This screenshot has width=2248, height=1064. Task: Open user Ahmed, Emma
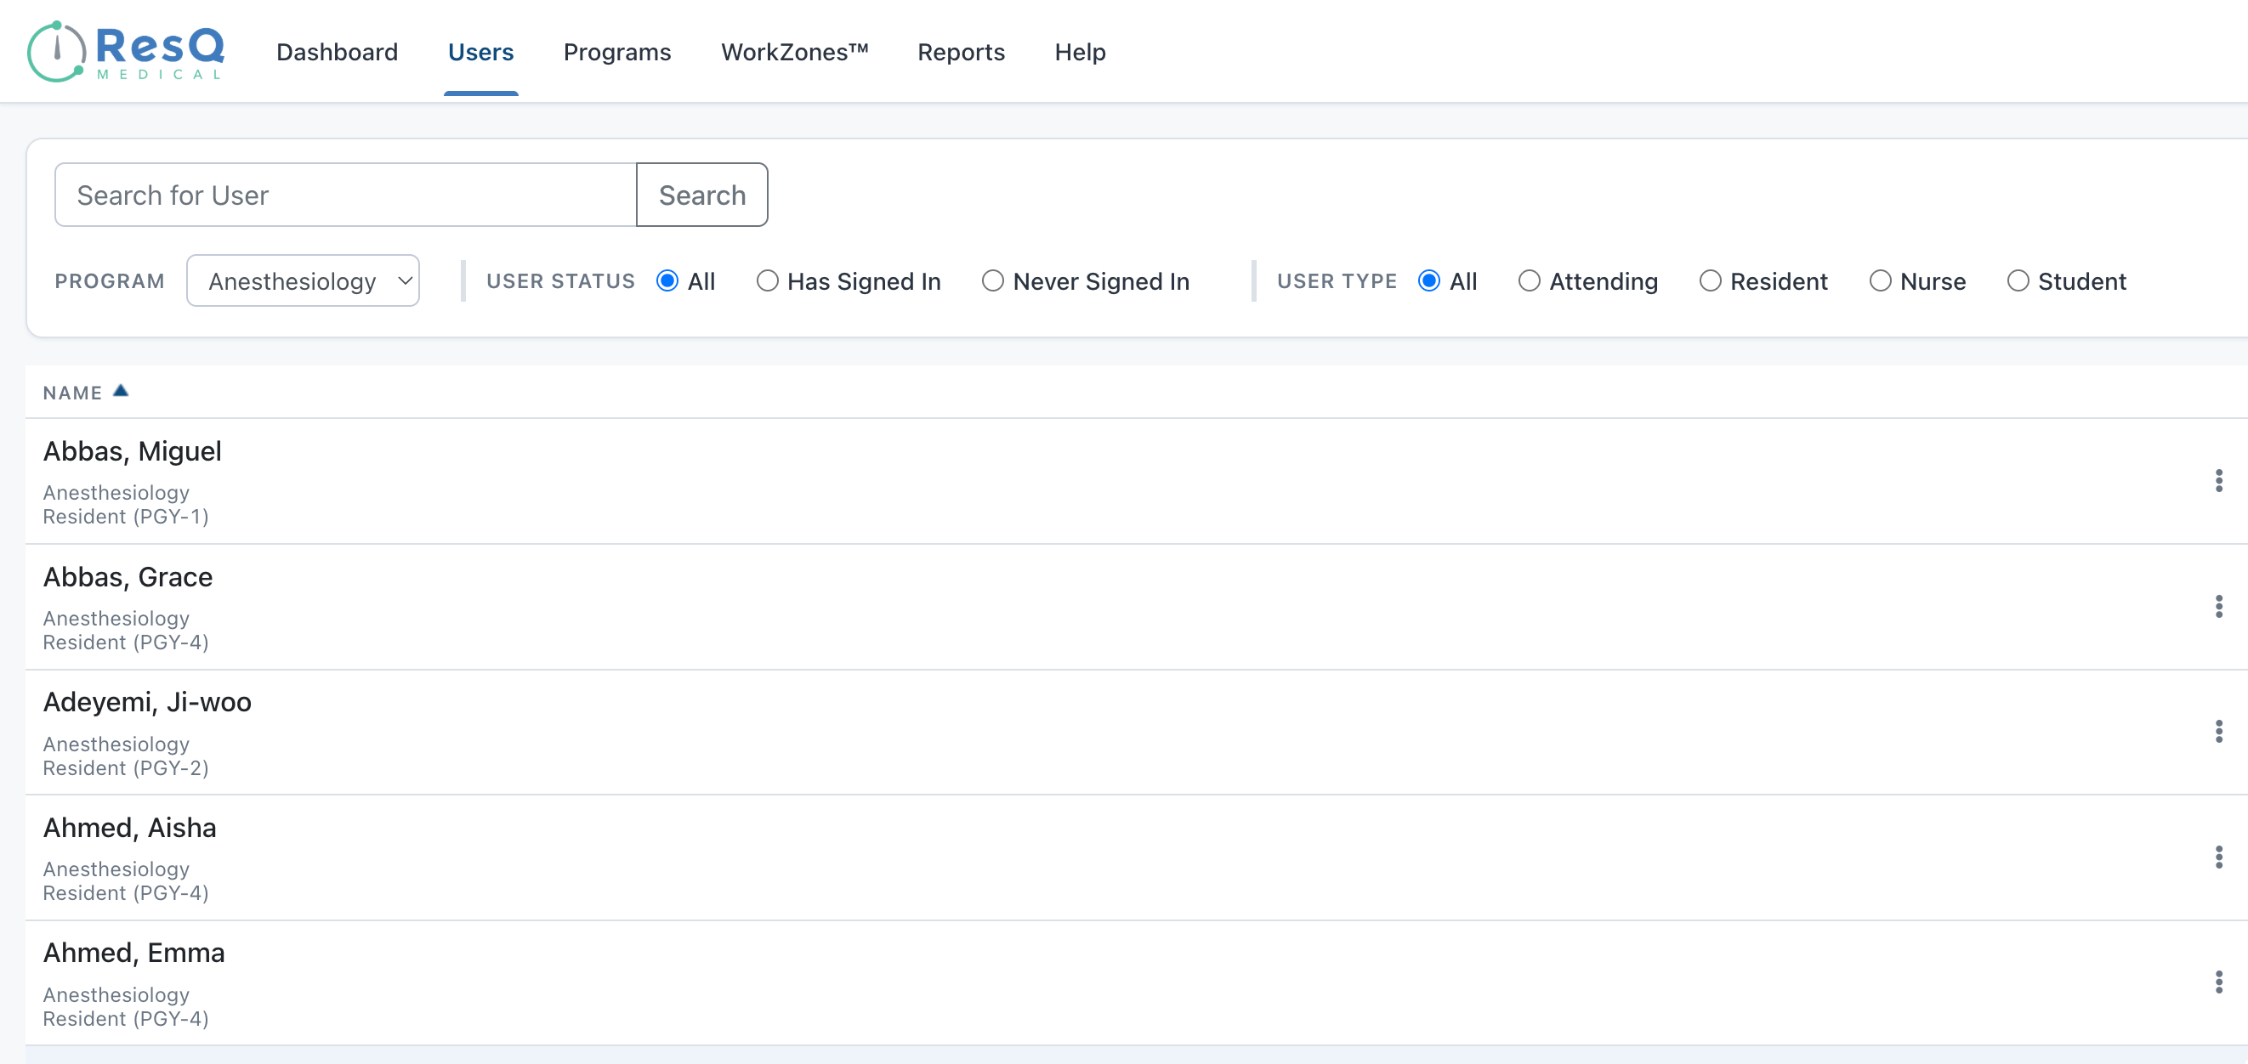coord(134,952)
